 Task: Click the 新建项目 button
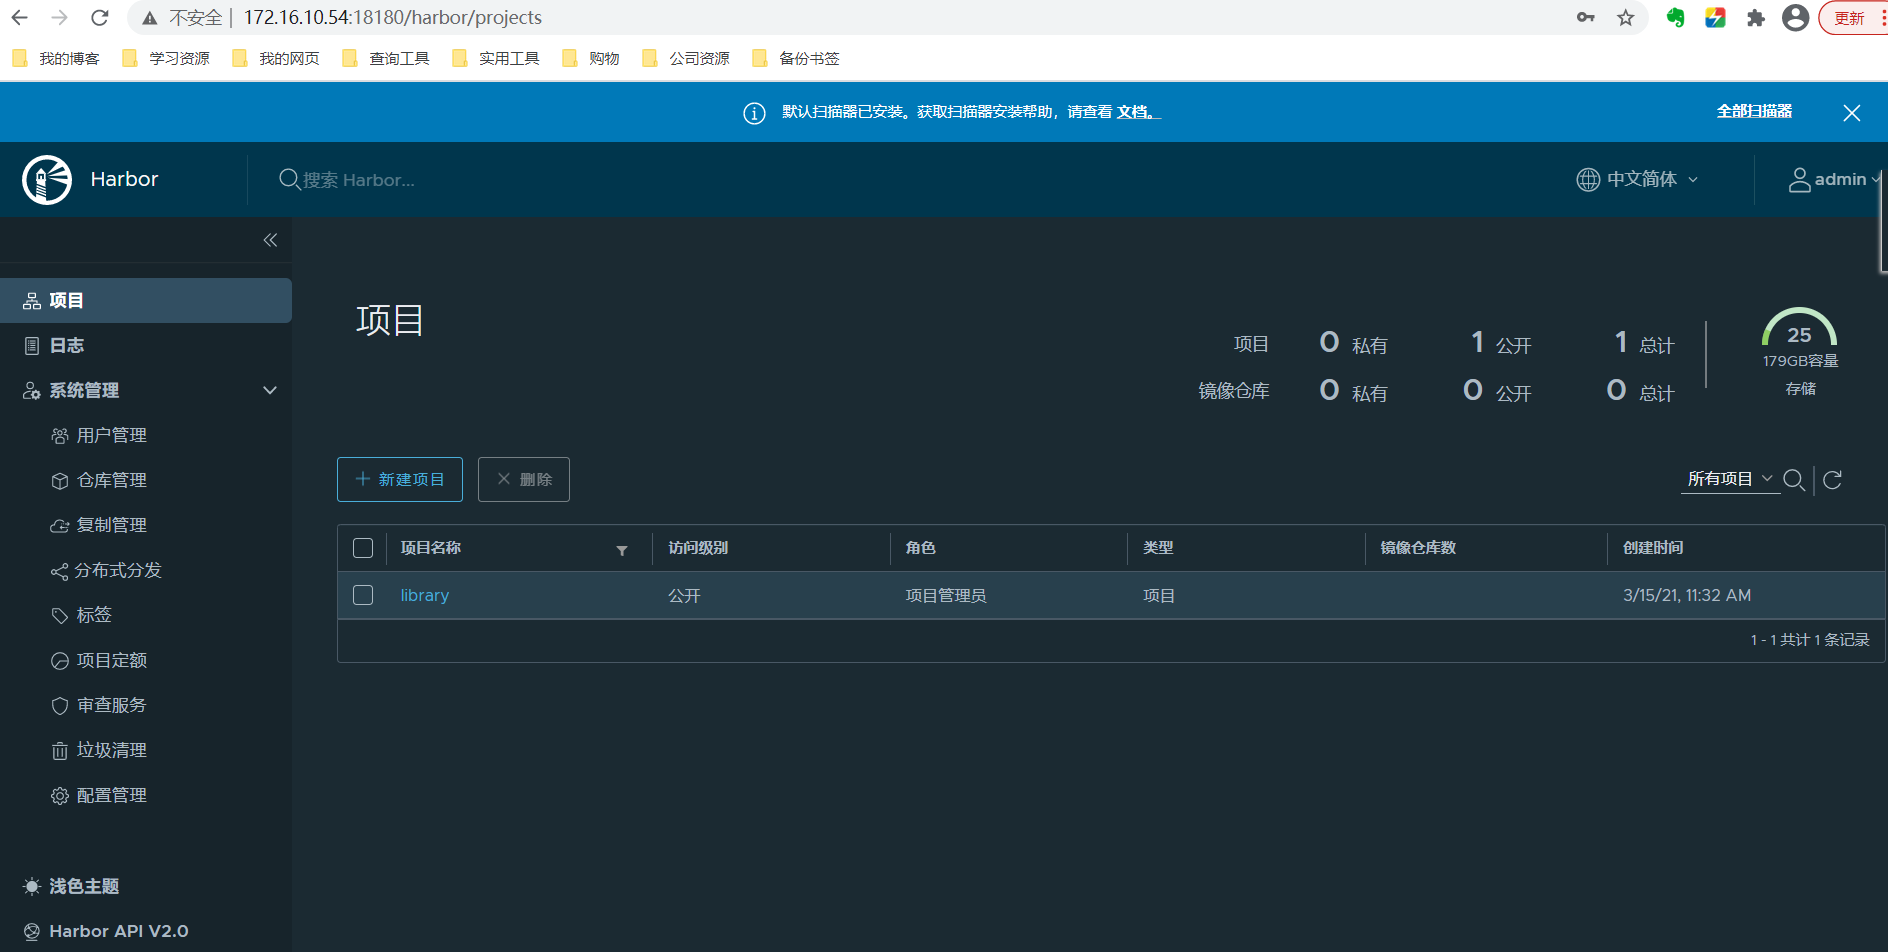pos(400,479)
